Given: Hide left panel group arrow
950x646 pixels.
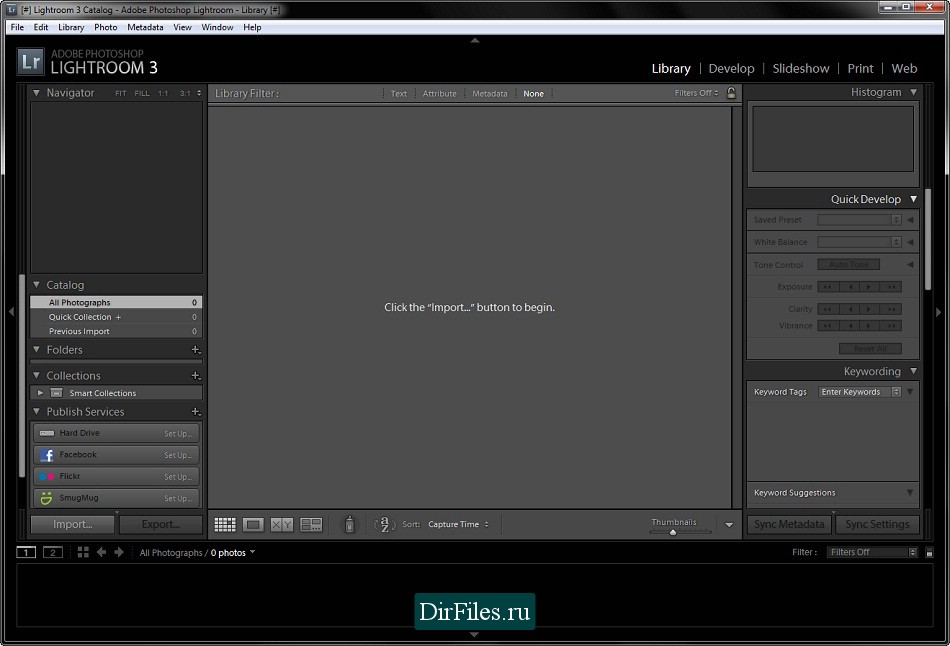Looking at the screenshot, I should pyautogui.click(x=11, y=311).
